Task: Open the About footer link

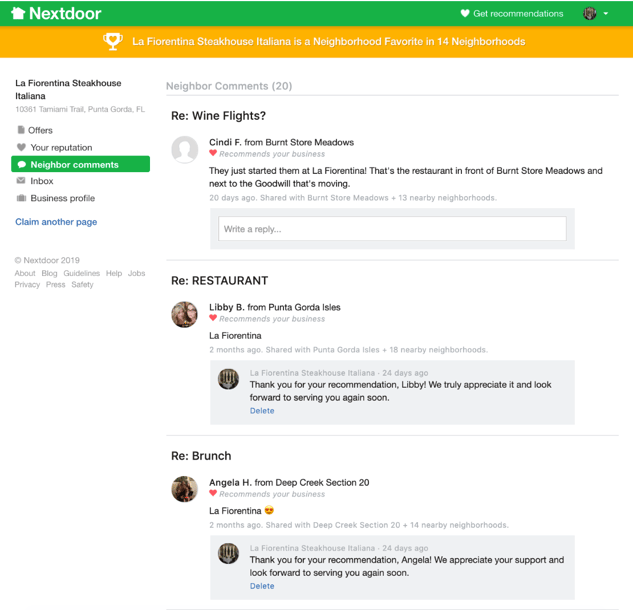Action: 25,273
